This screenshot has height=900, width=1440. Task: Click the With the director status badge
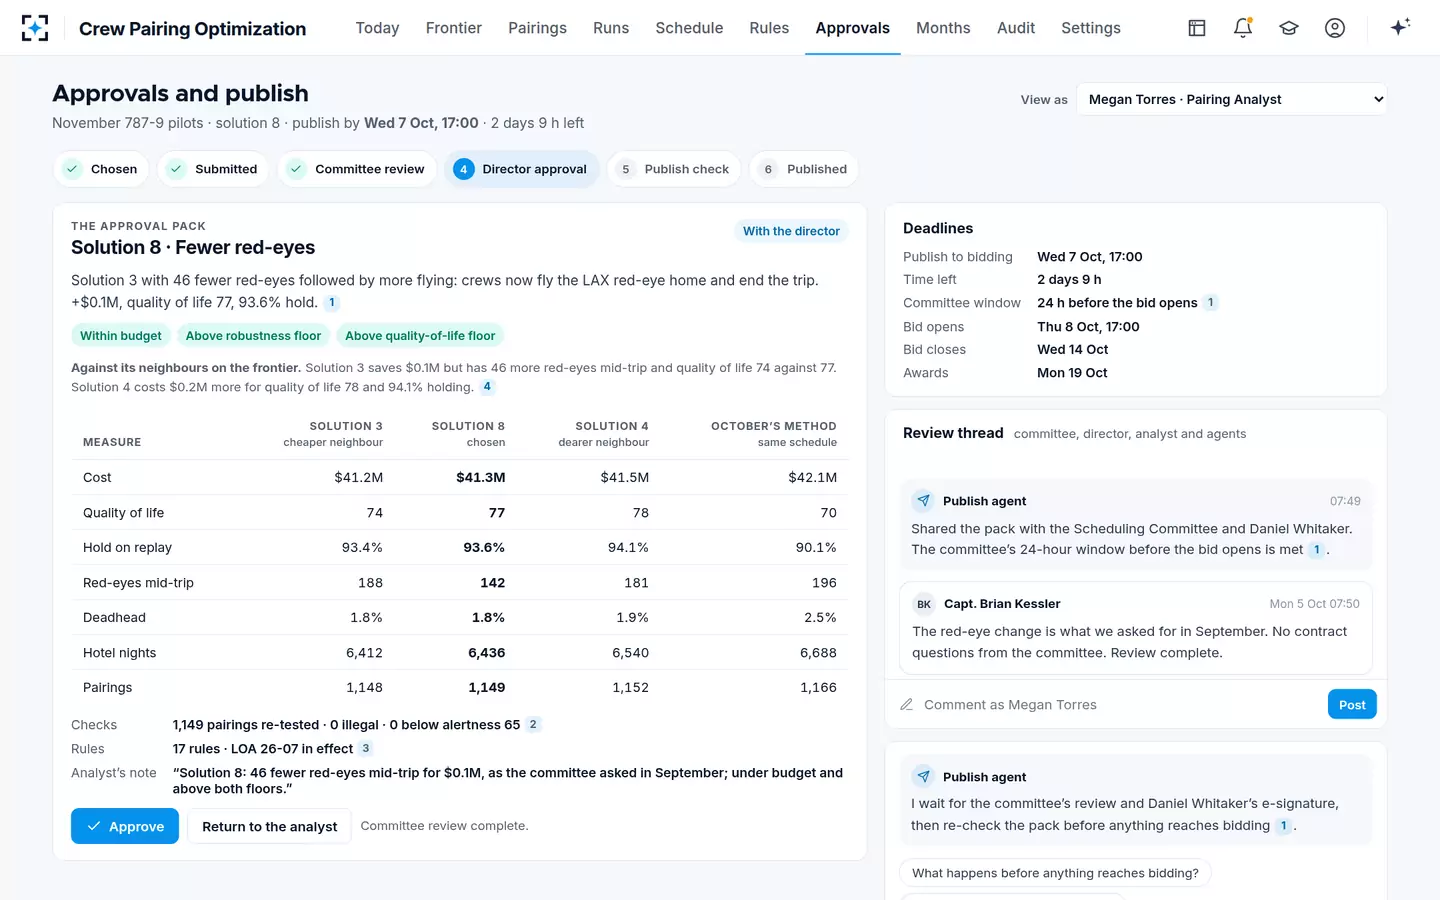(x=791, y=231)
